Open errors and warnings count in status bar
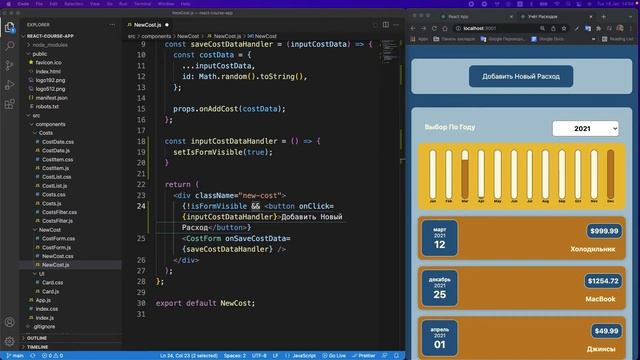Viewport: 640px width, 360px height. pos(53,356)
